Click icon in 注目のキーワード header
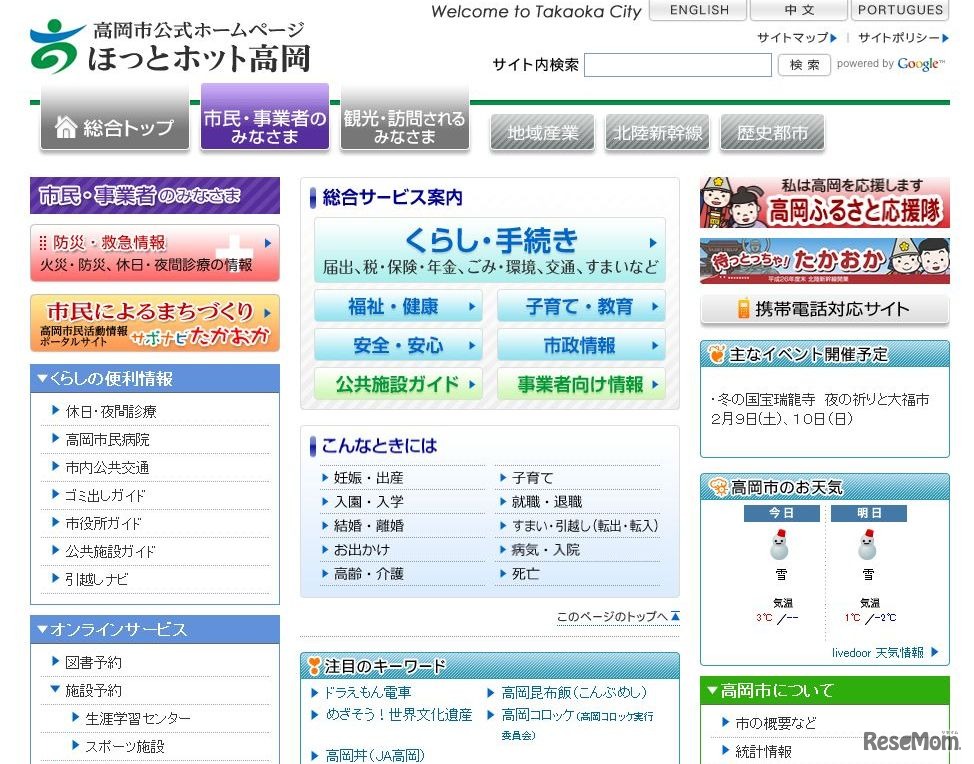 [x=314, y=666]
